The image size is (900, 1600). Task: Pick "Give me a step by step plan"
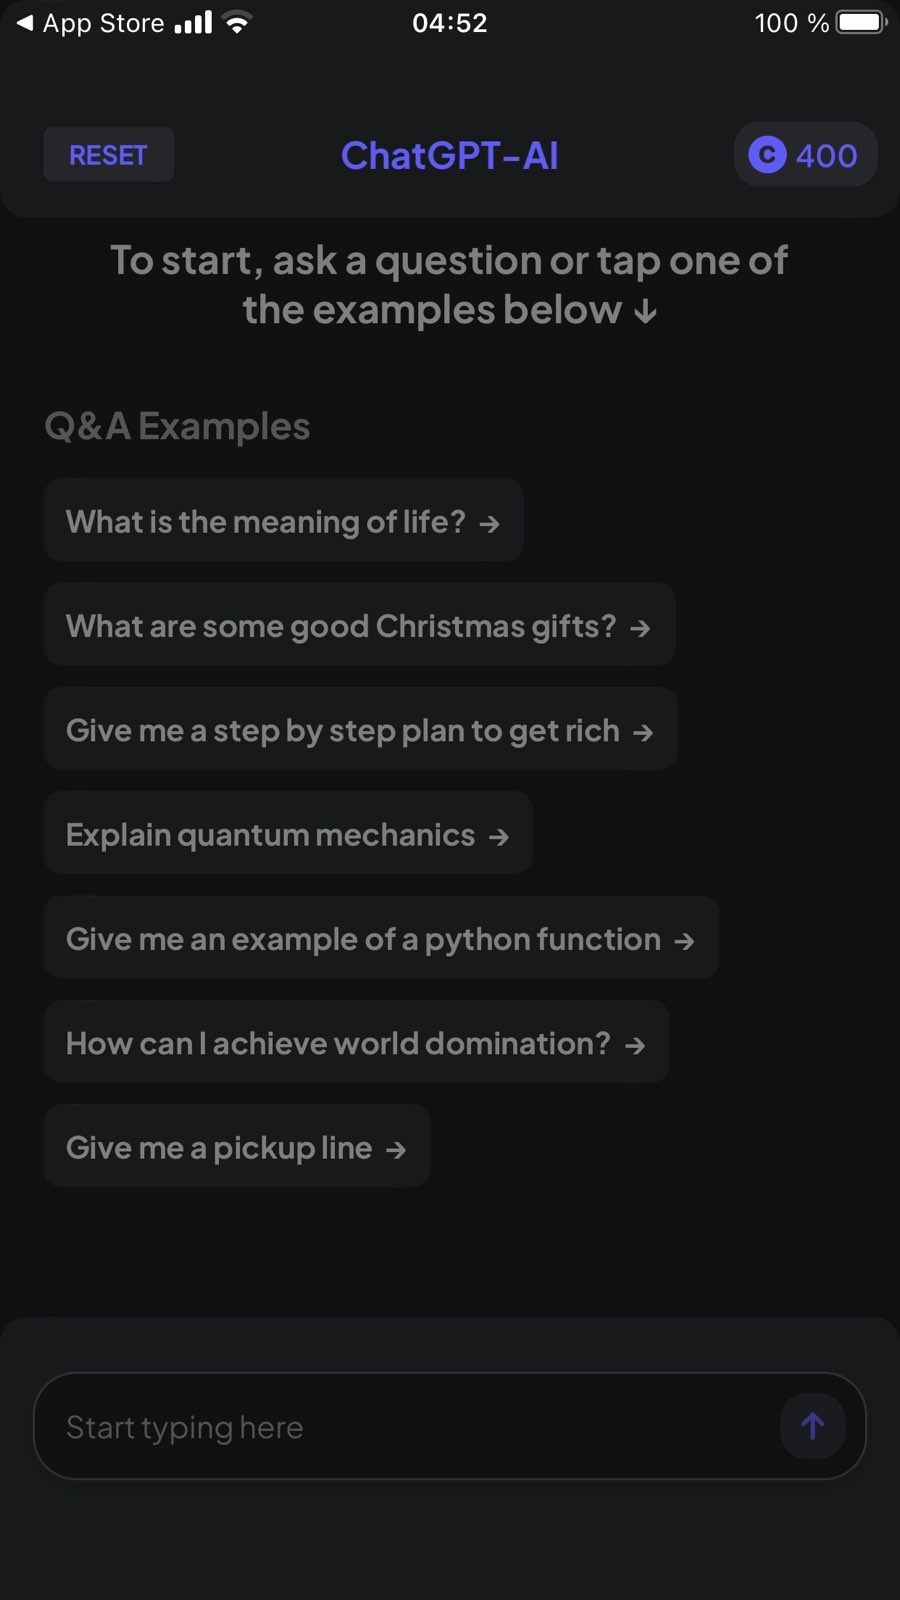point(342,730)
